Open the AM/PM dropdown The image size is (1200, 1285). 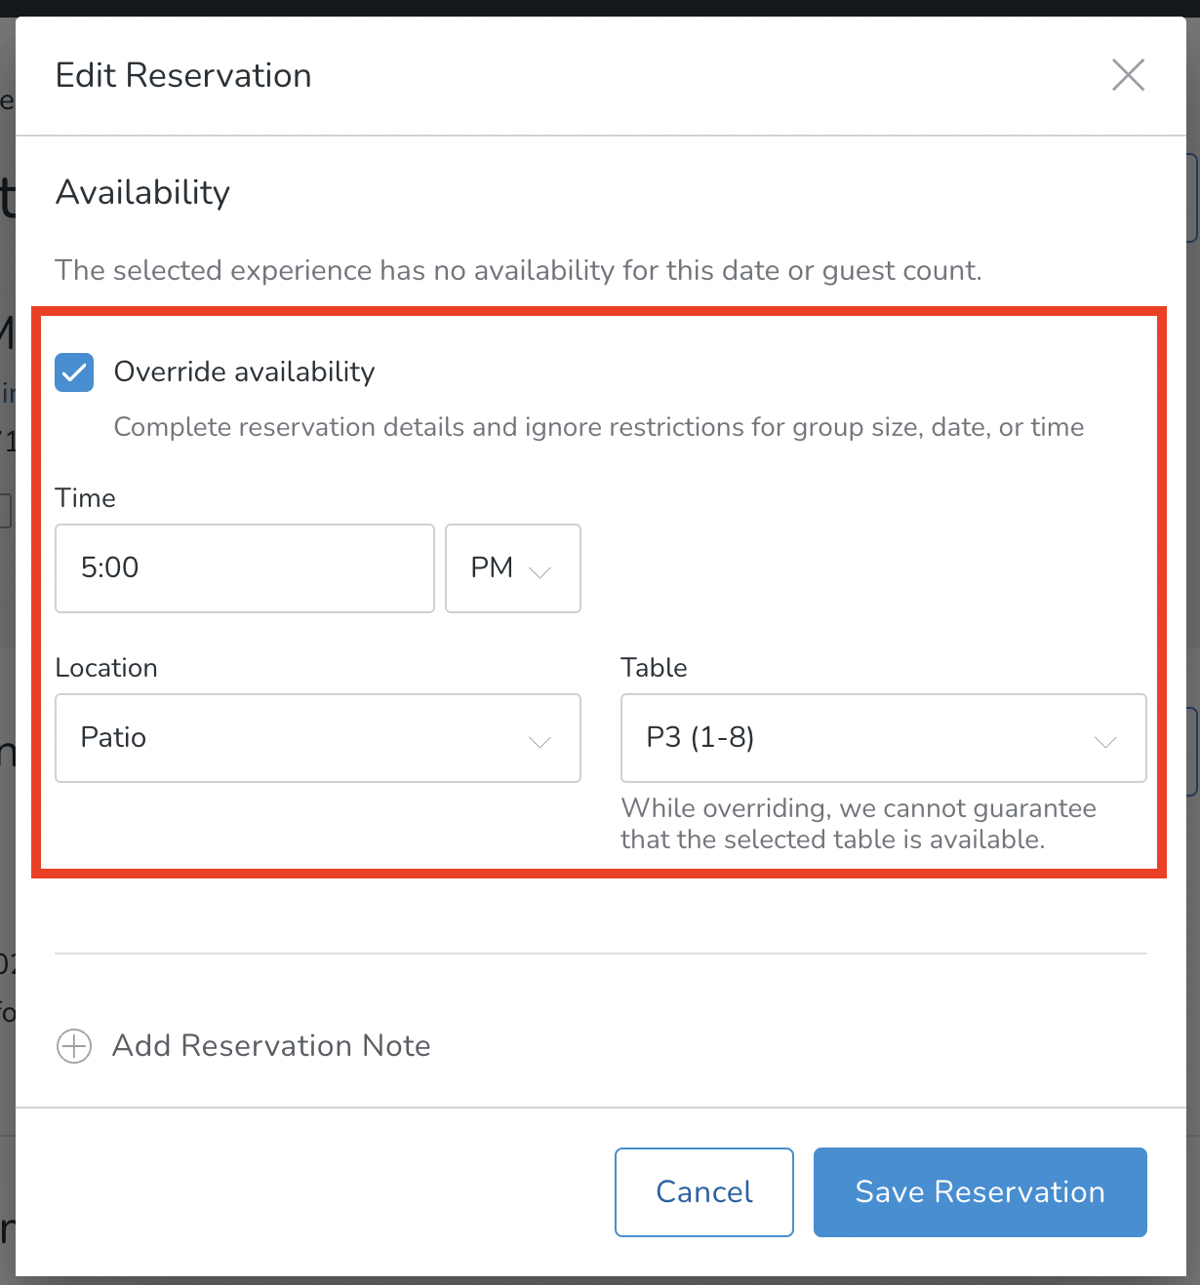click(x=512, y=569)
